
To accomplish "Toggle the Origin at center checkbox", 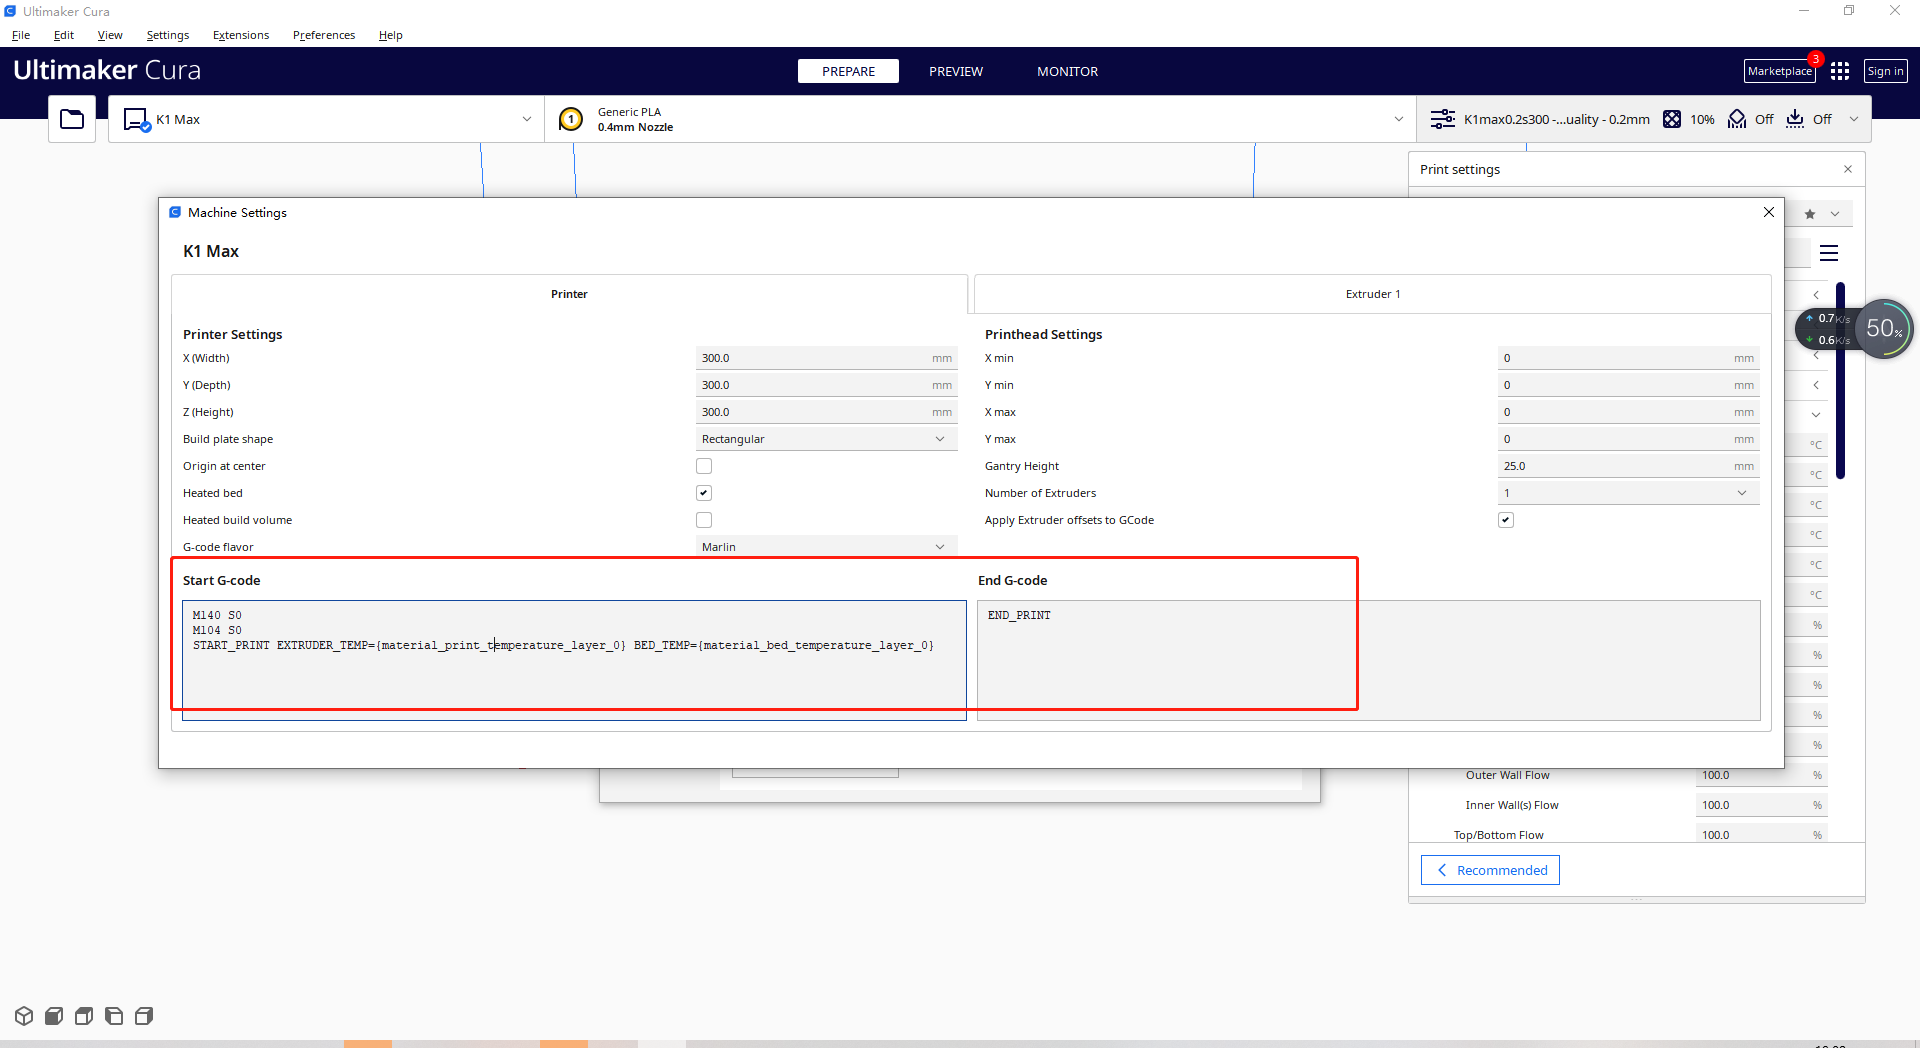I will (x=704, y=466).
